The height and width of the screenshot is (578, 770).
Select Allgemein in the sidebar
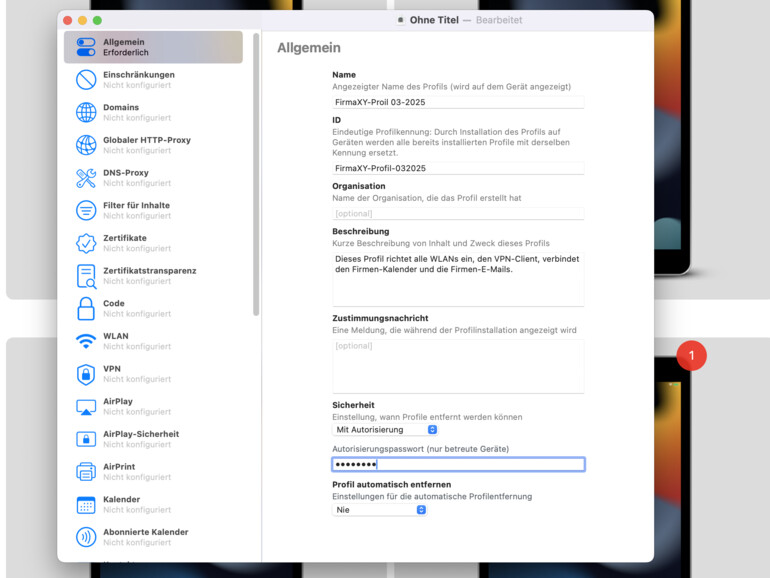pyautogui.click(x=153, y=47)
